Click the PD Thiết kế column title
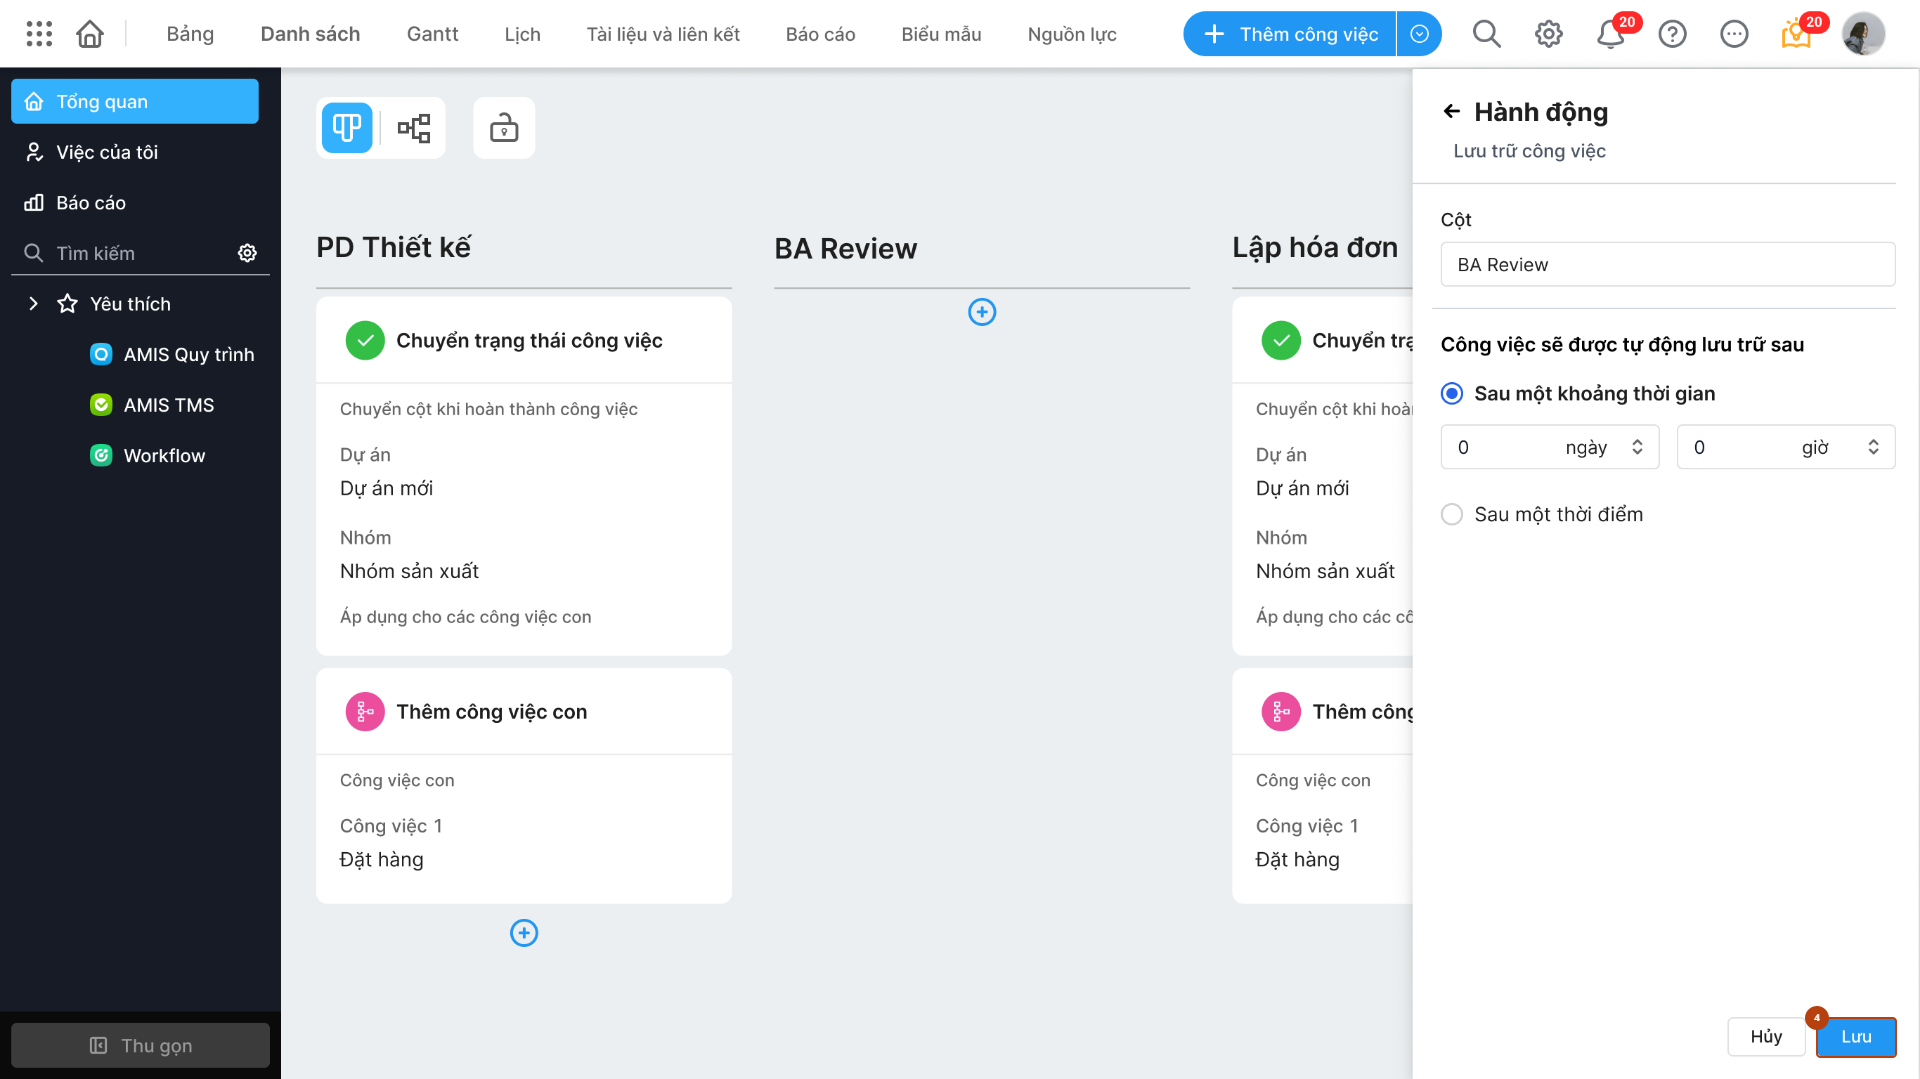The width and height of the screenshot is (1920, 1079). (x=393, y=247)
